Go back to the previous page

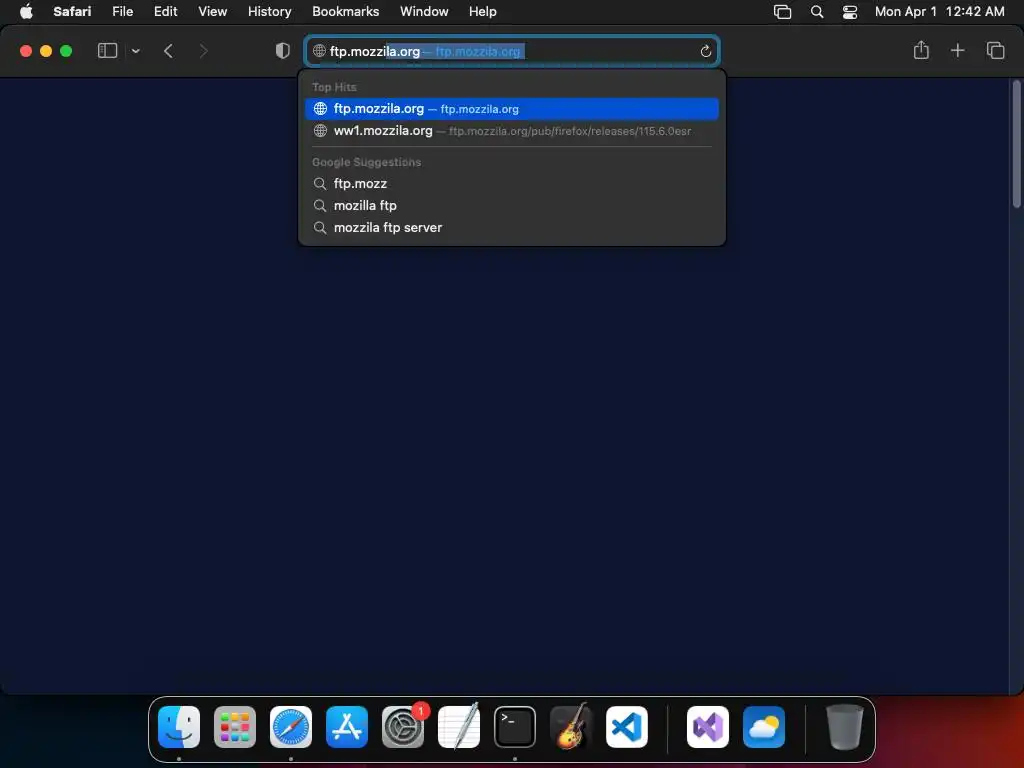pos(168,51)
